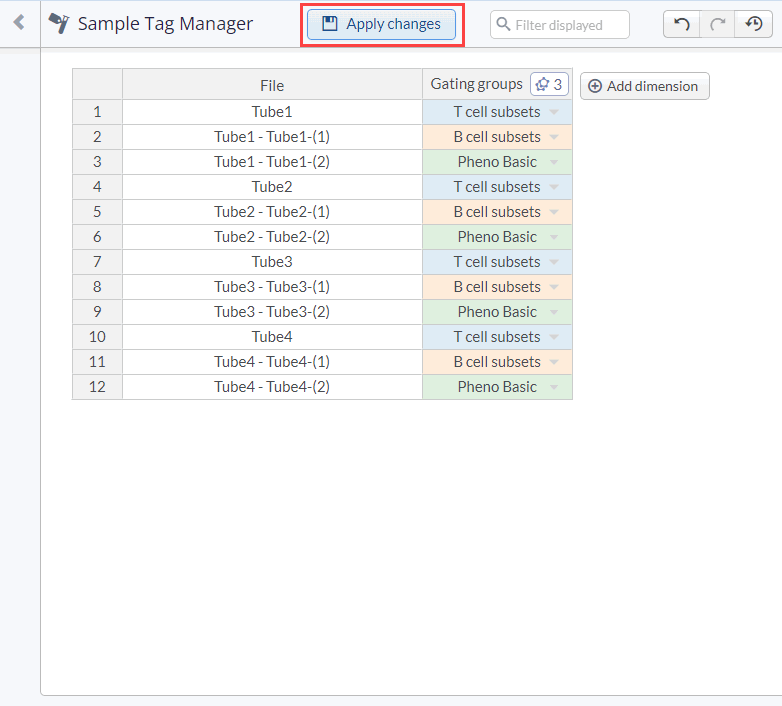Click the Tube2 - Tube2-(1) file cell
This screenshot has height=706, width=782.
coord(272,212)
